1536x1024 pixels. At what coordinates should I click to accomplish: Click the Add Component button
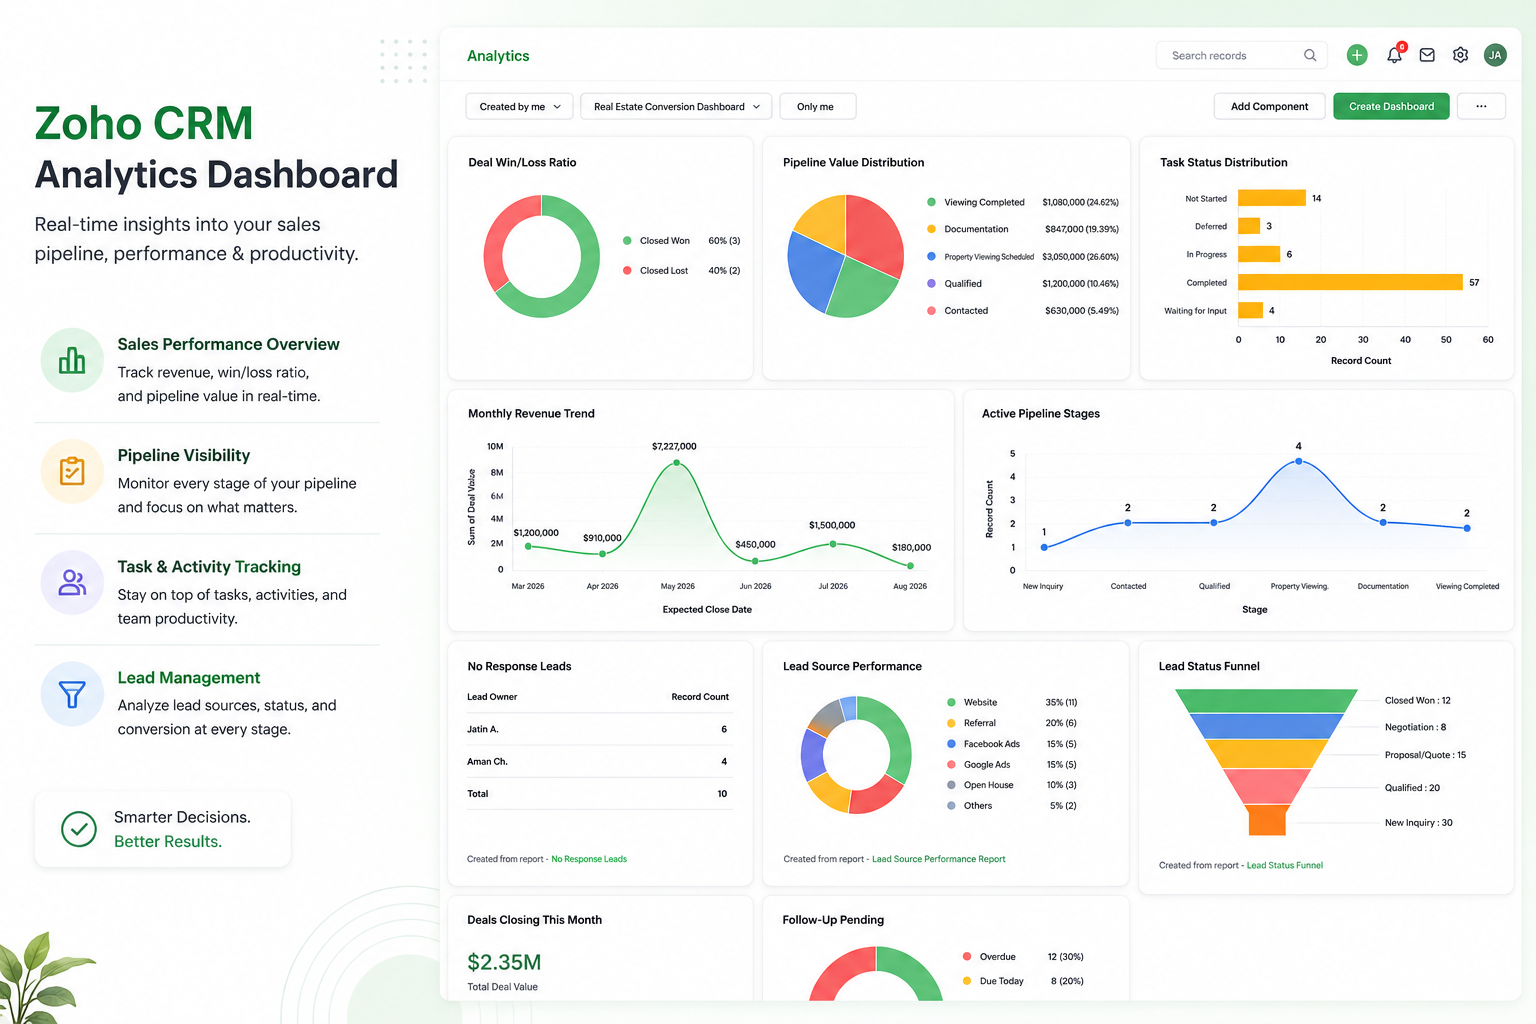pos(1269,106)
